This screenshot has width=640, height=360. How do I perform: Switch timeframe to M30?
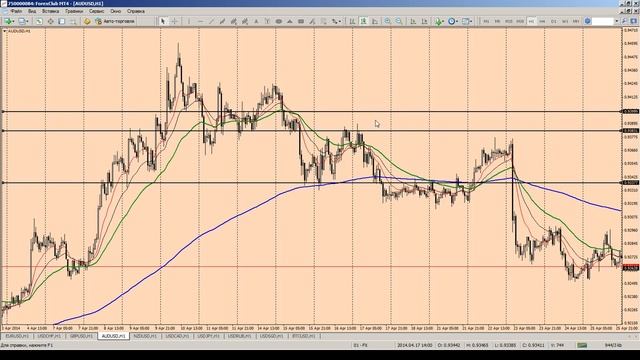point(520,21)
